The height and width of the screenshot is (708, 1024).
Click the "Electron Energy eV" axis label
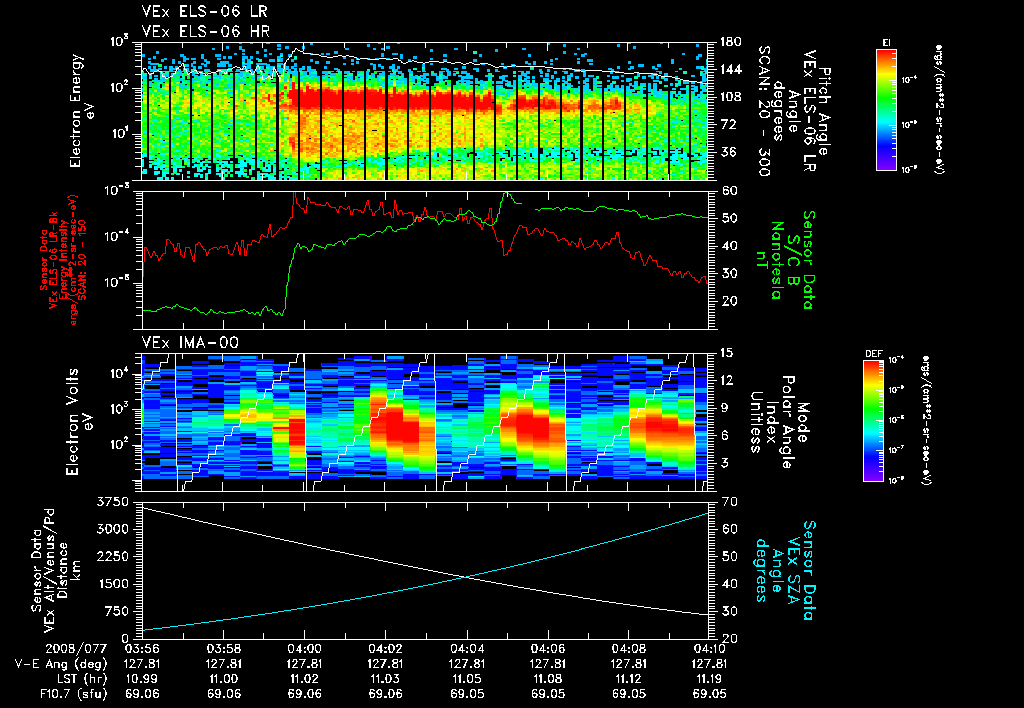[82, 110]
